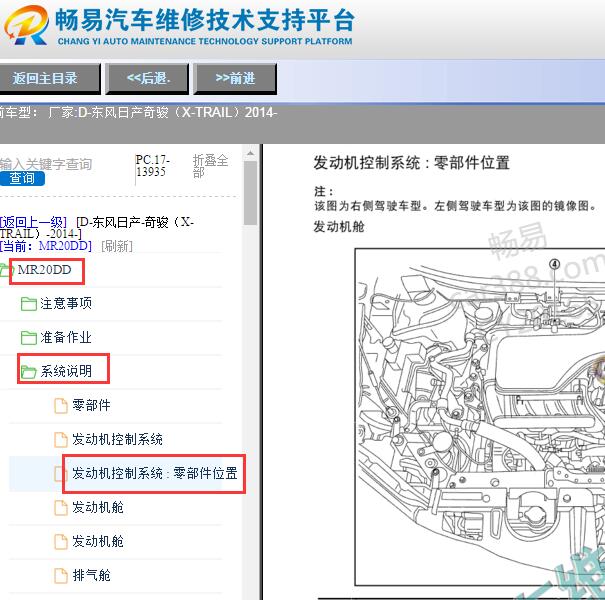
Task: Open the second 发动机舱 document
Action: pyautogui.click(x=98, y=541)
